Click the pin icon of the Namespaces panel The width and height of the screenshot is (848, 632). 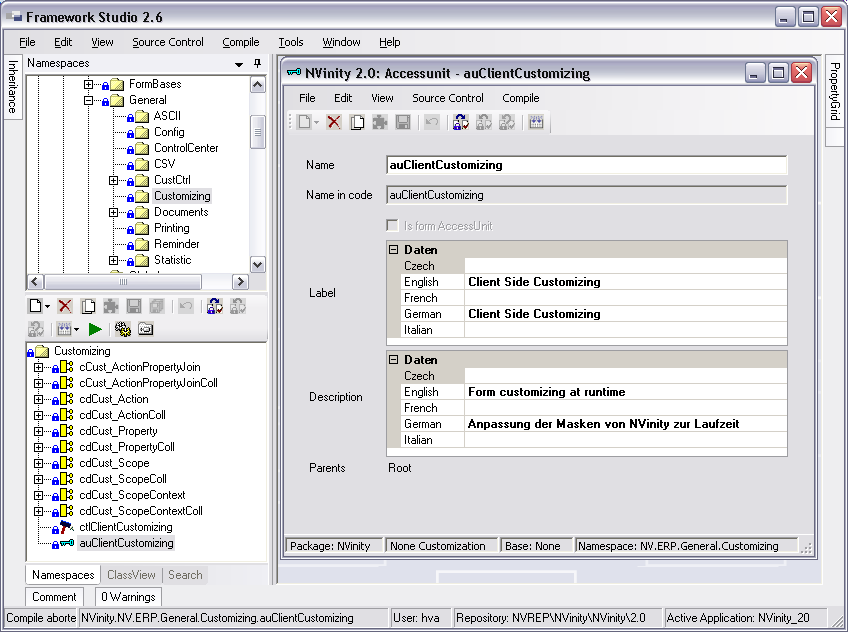[257, 64]
